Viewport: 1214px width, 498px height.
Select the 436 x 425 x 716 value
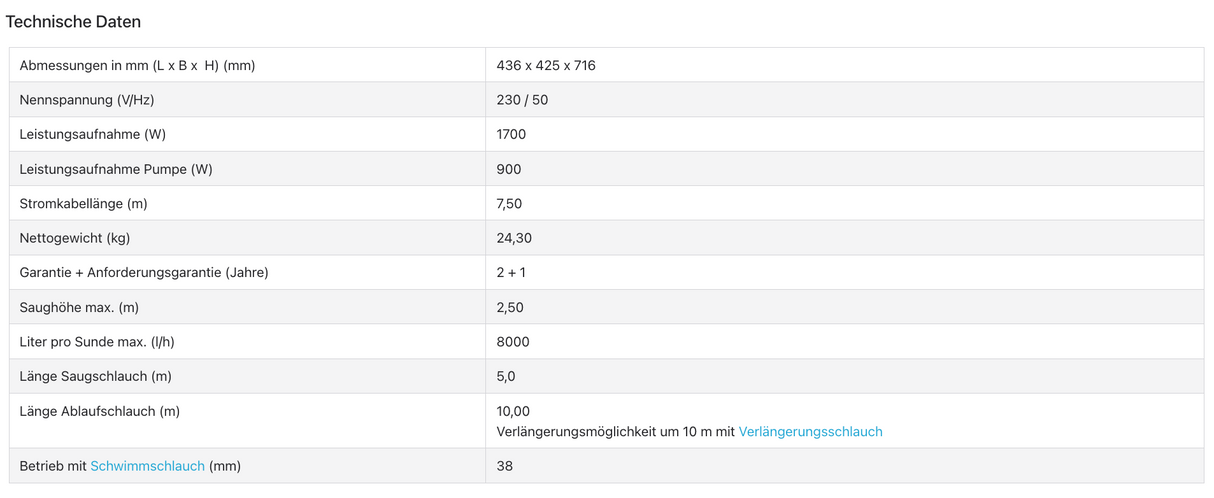coord(546,66)
